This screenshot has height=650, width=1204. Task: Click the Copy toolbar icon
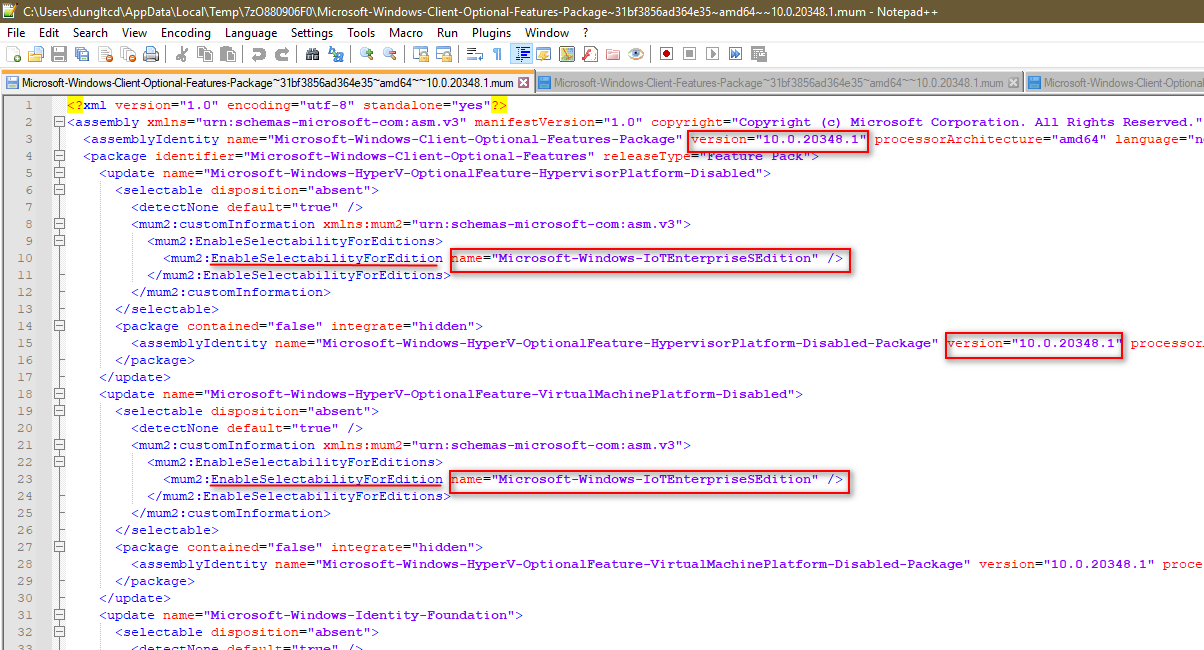(204, 53)
